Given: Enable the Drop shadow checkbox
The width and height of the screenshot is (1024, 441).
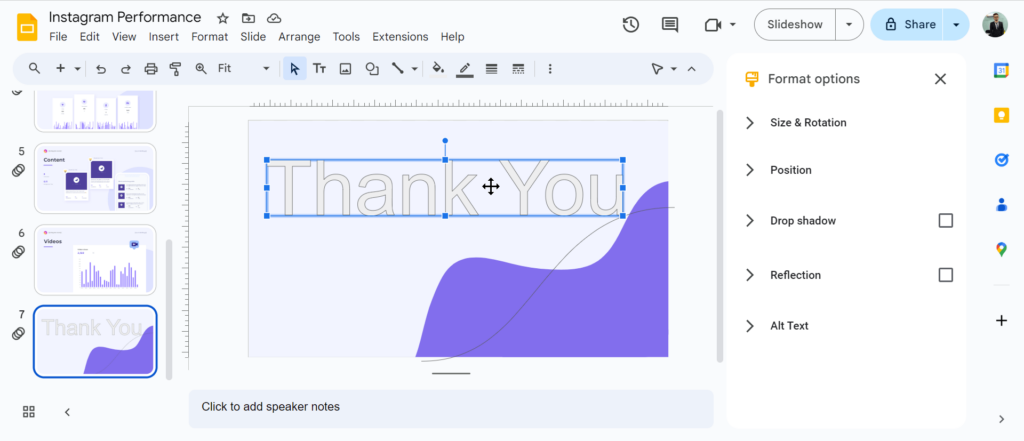Looking at the screenshot, I should click(945, 221).
